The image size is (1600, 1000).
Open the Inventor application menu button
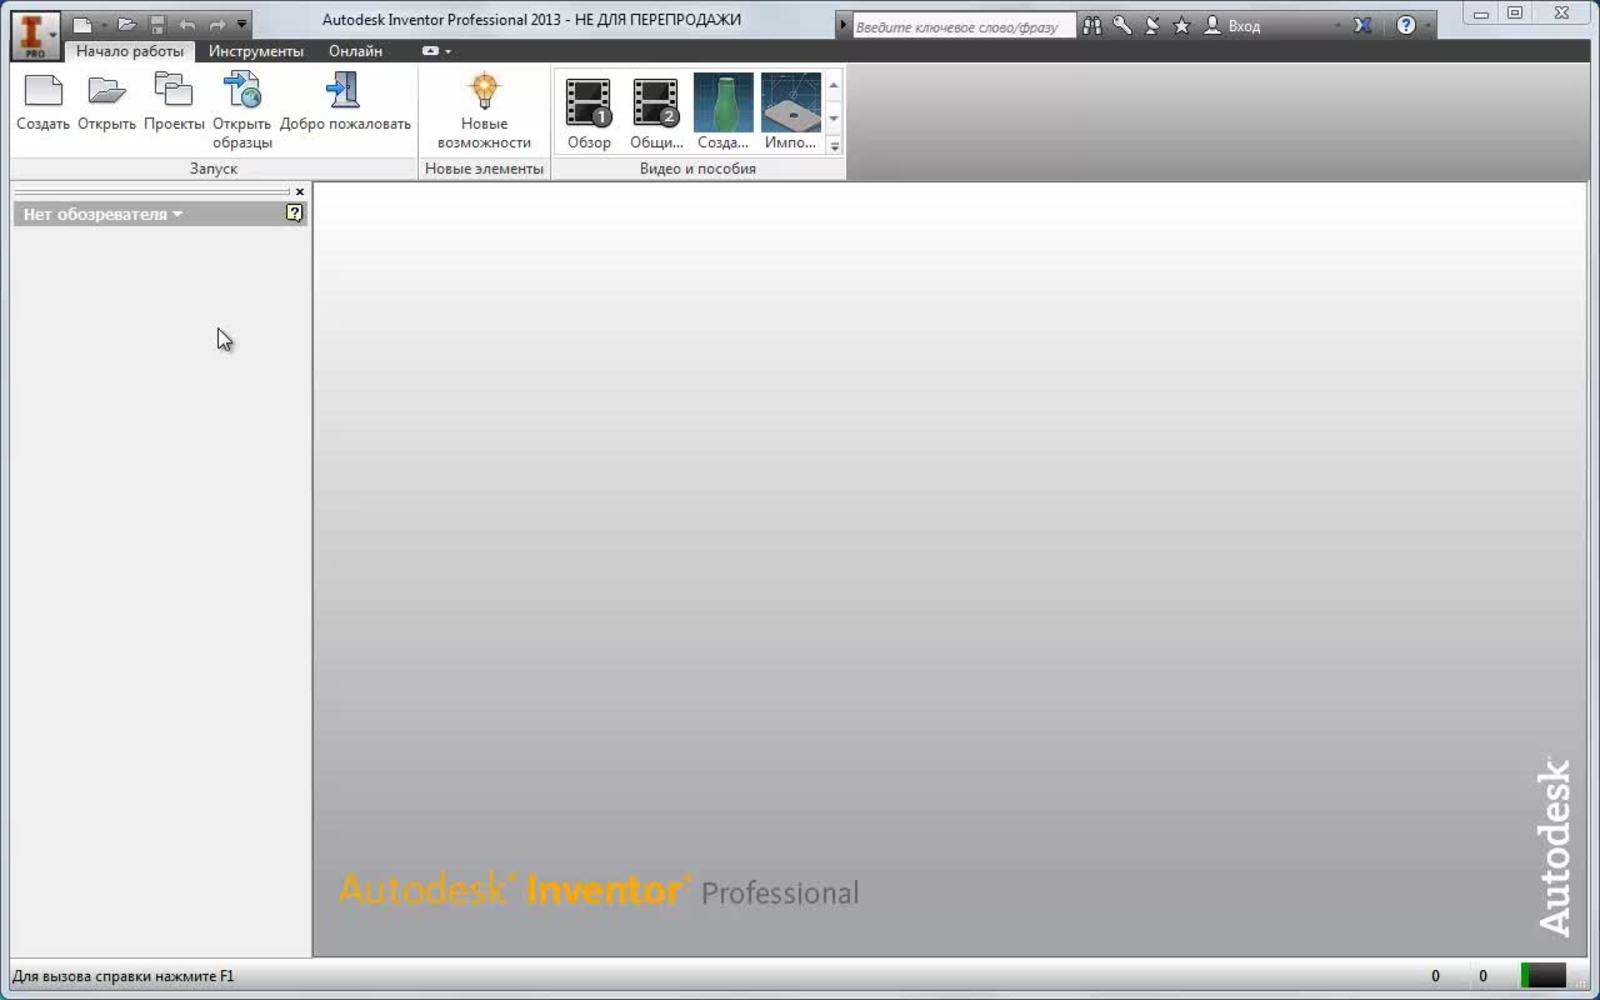35,36
